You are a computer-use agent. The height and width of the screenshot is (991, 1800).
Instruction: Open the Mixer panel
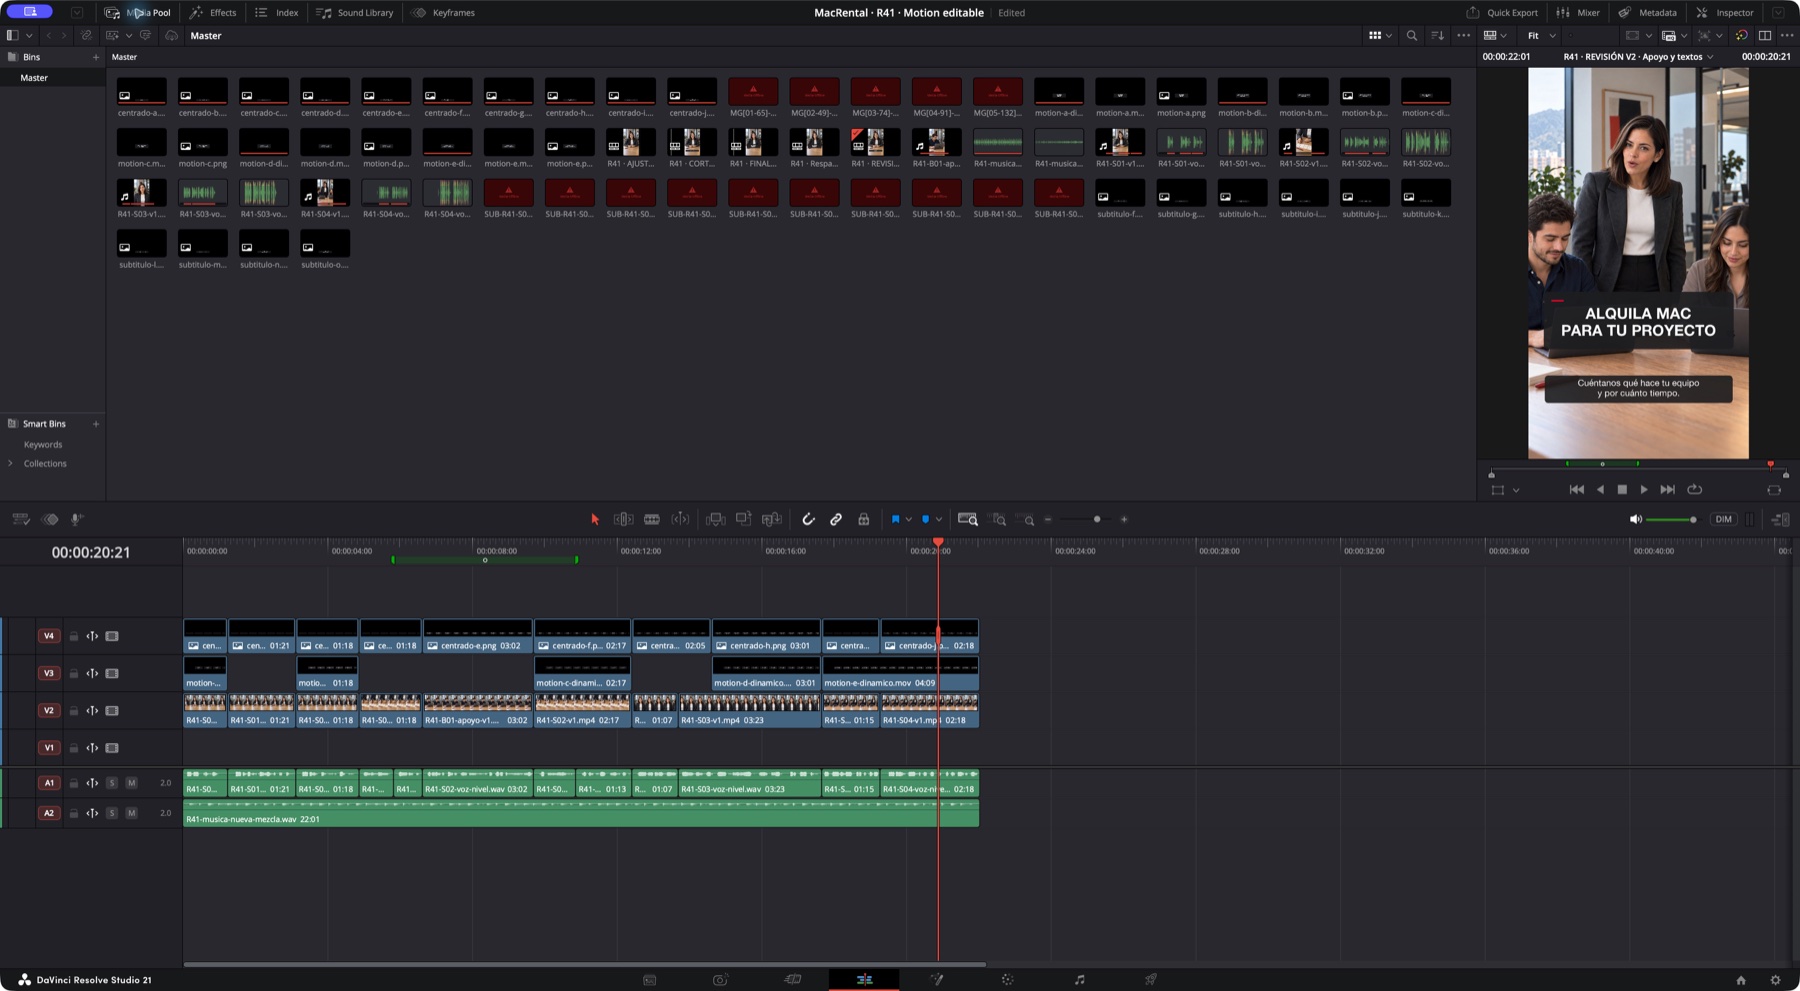1578,13
